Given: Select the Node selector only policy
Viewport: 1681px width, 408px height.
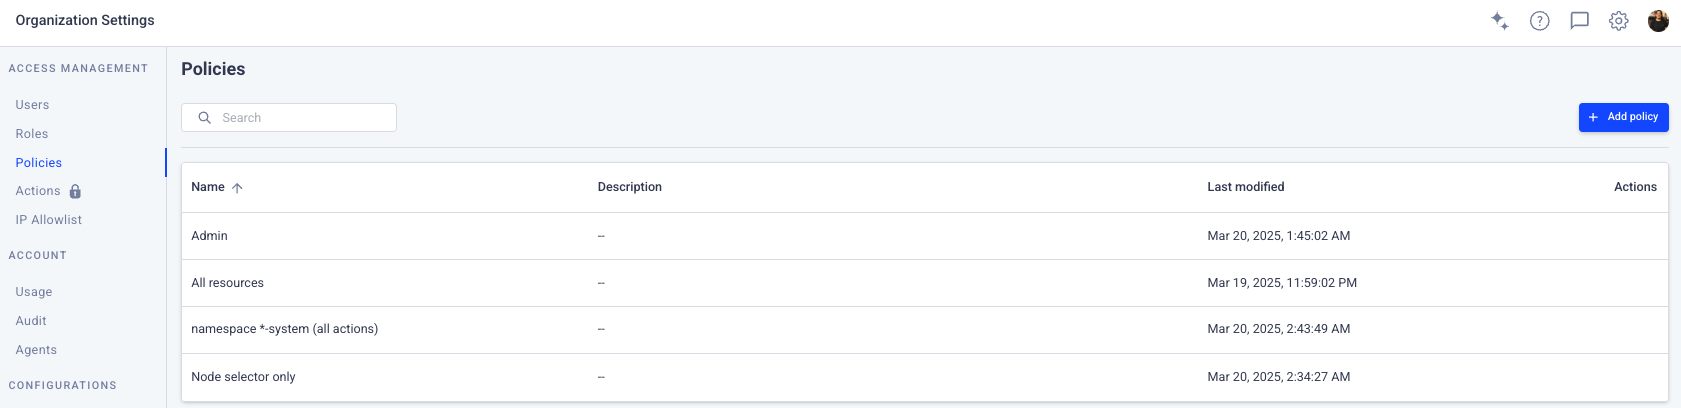Looking at the screenshot, I should point(924,377).
